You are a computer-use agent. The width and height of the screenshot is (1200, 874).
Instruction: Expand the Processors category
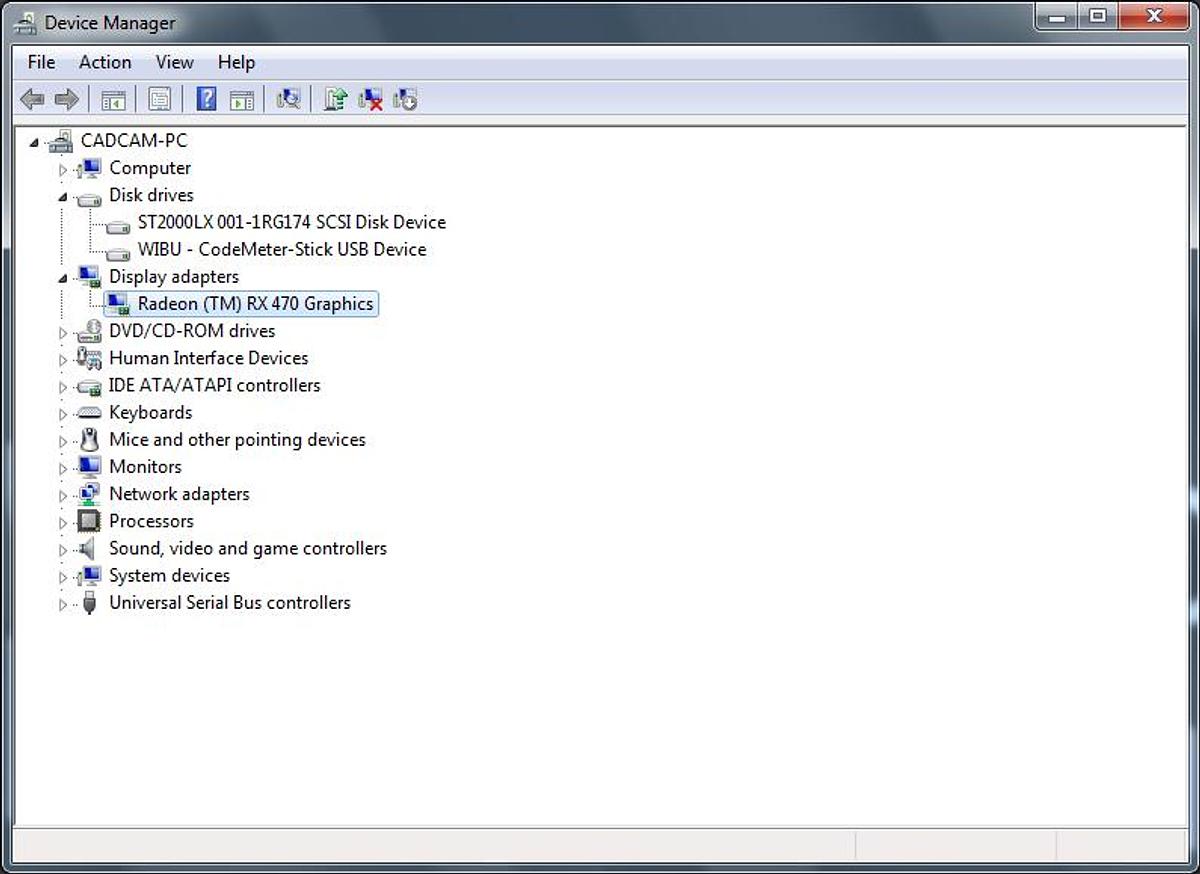pos(63,522)
